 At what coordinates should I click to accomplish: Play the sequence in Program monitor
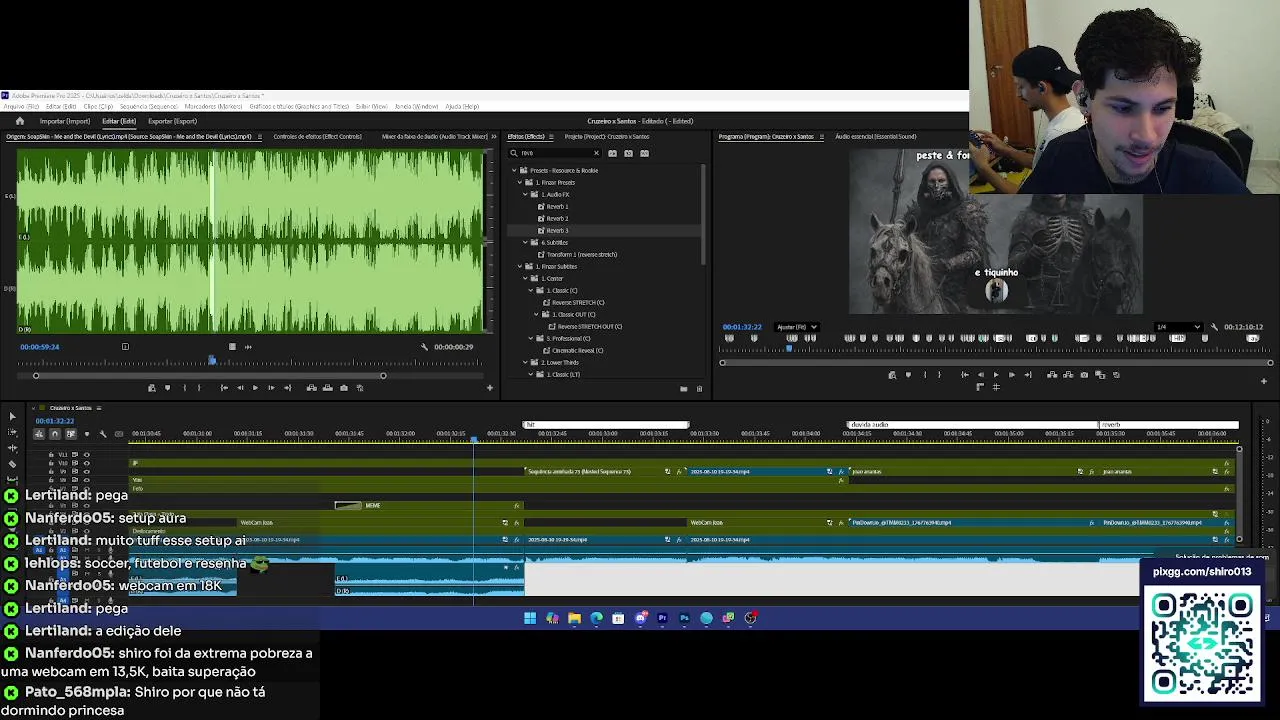(996, 375)
